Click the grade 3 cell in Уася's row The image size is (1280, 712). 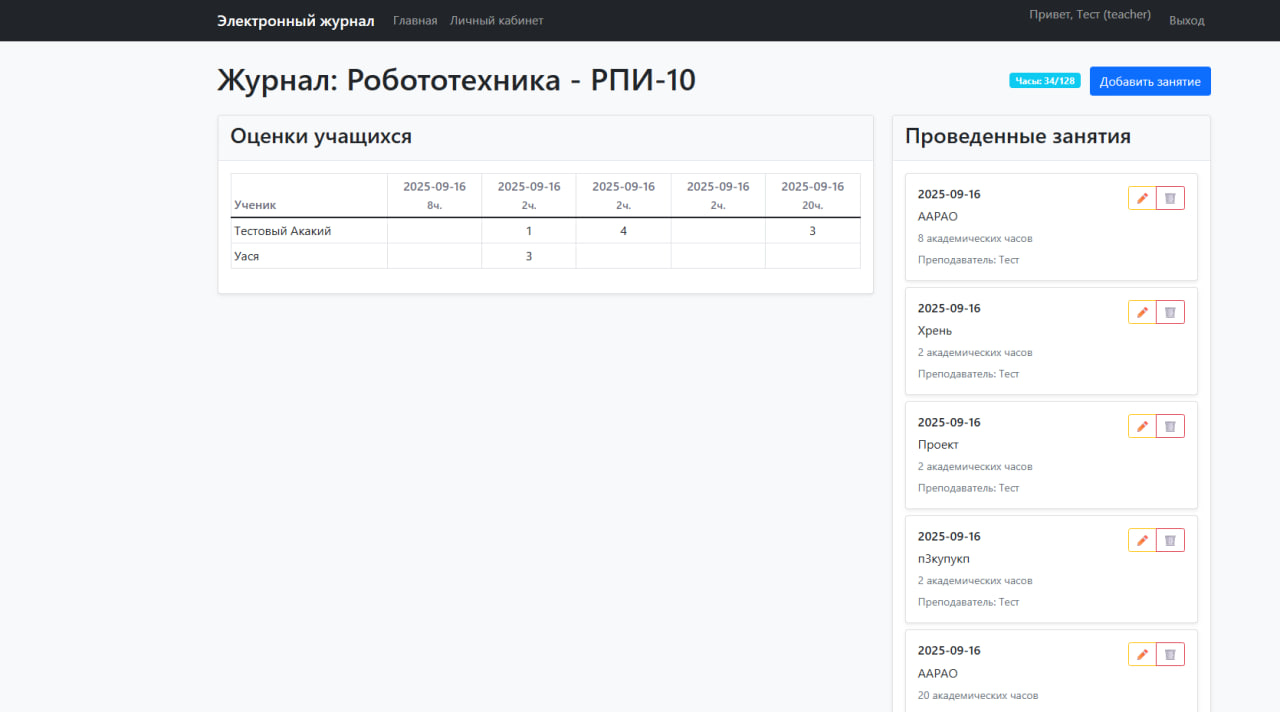pos(528,255)
